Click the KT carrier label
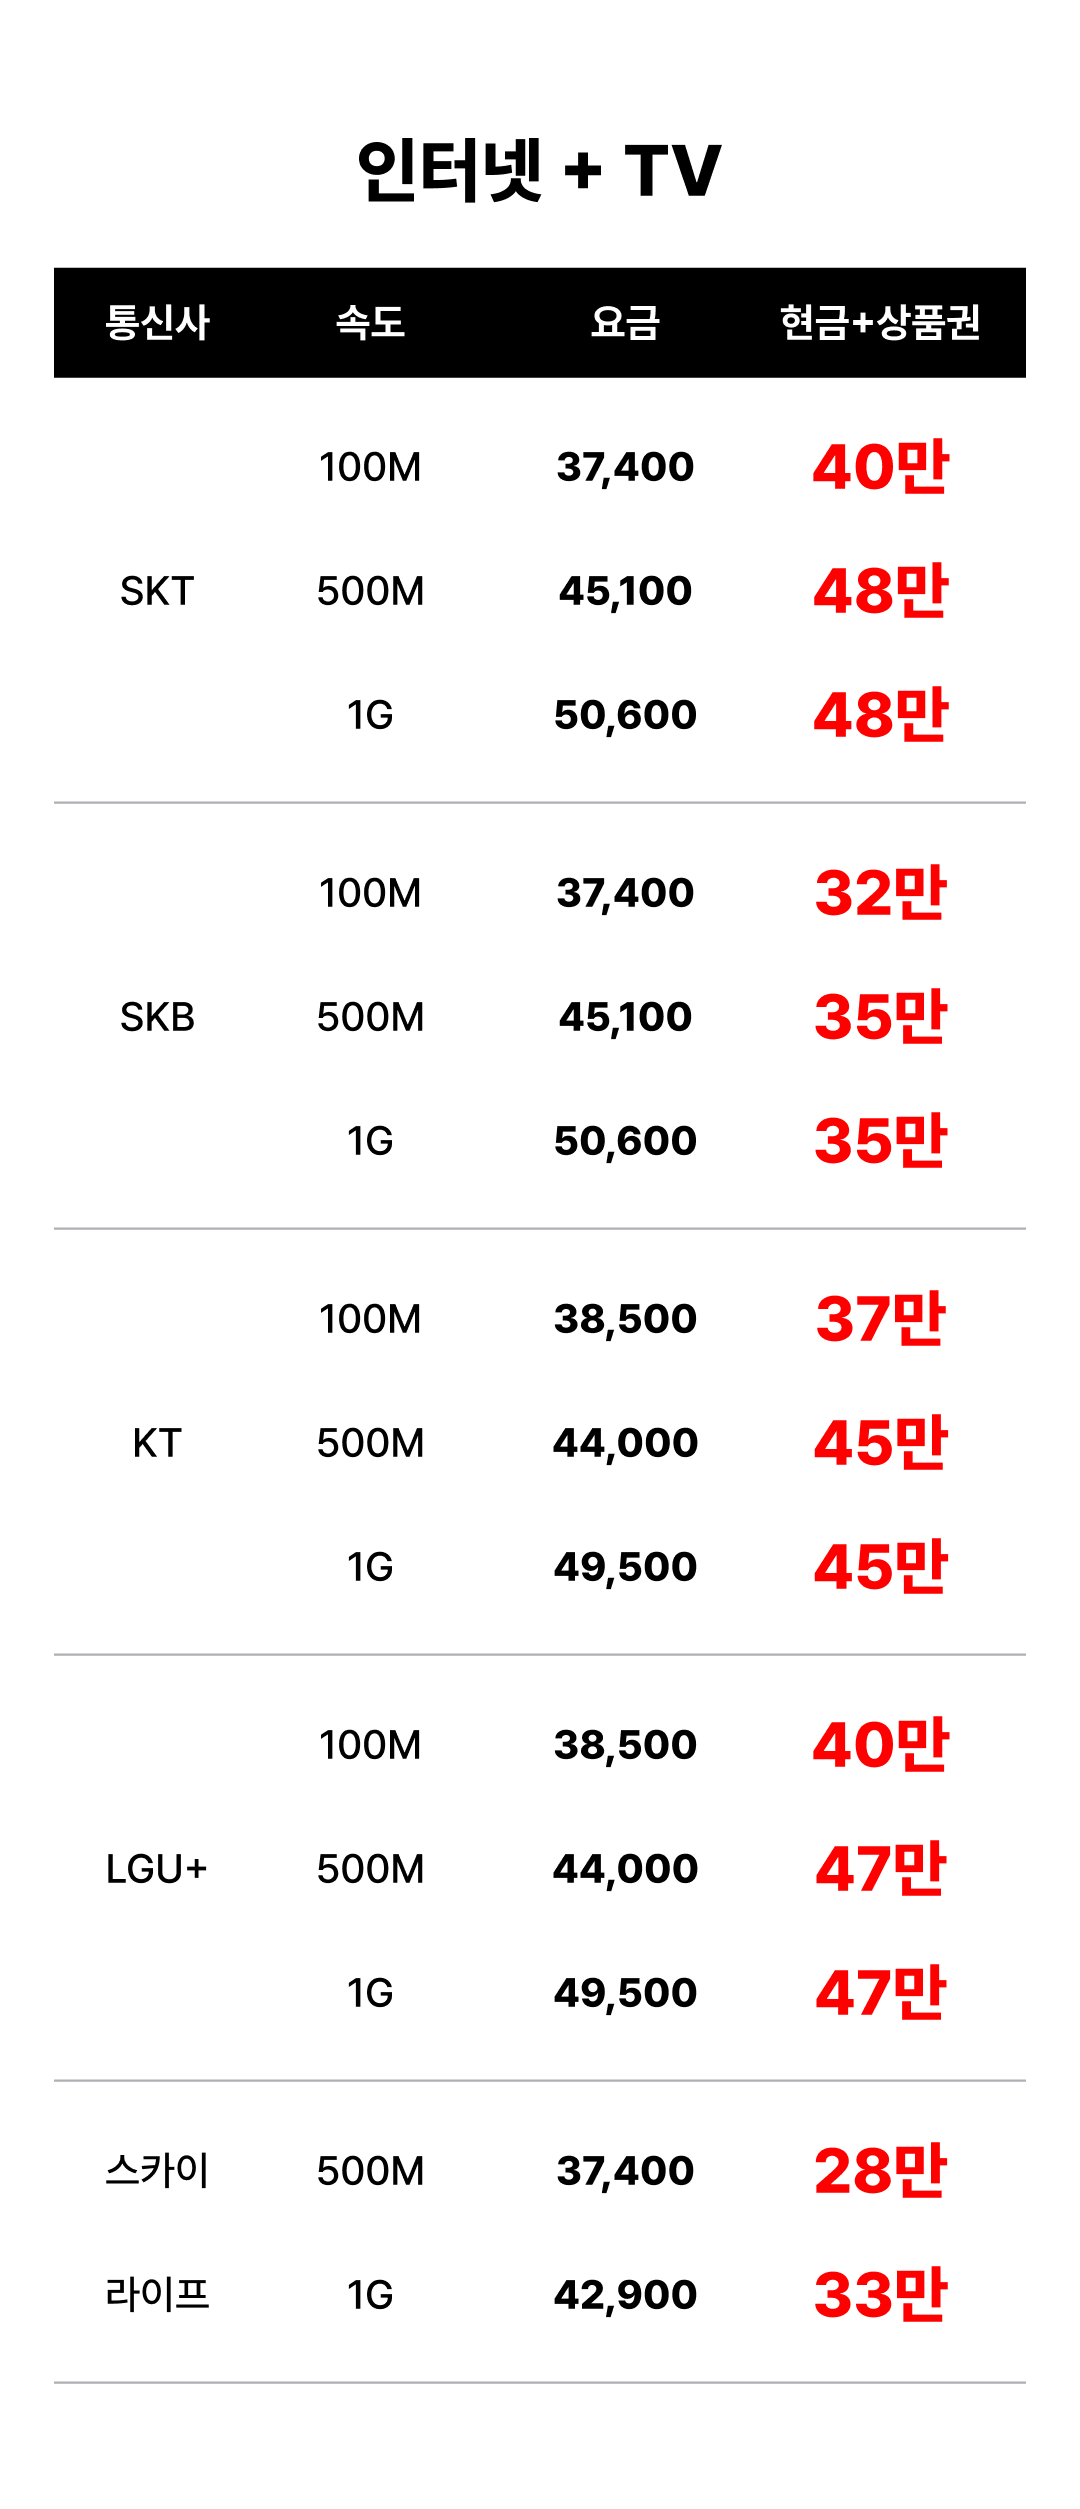Screen dimensions: 1080x2509 click(157, 1443)
